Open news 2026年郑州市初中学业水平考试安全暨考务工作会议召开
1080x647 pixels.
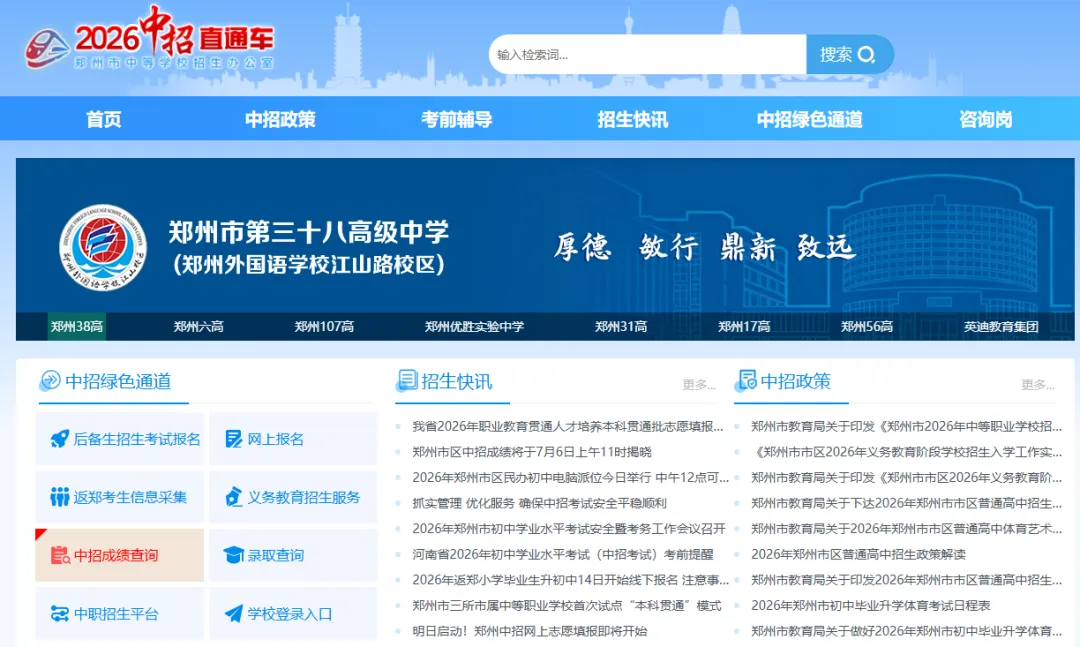coord(569,528)
